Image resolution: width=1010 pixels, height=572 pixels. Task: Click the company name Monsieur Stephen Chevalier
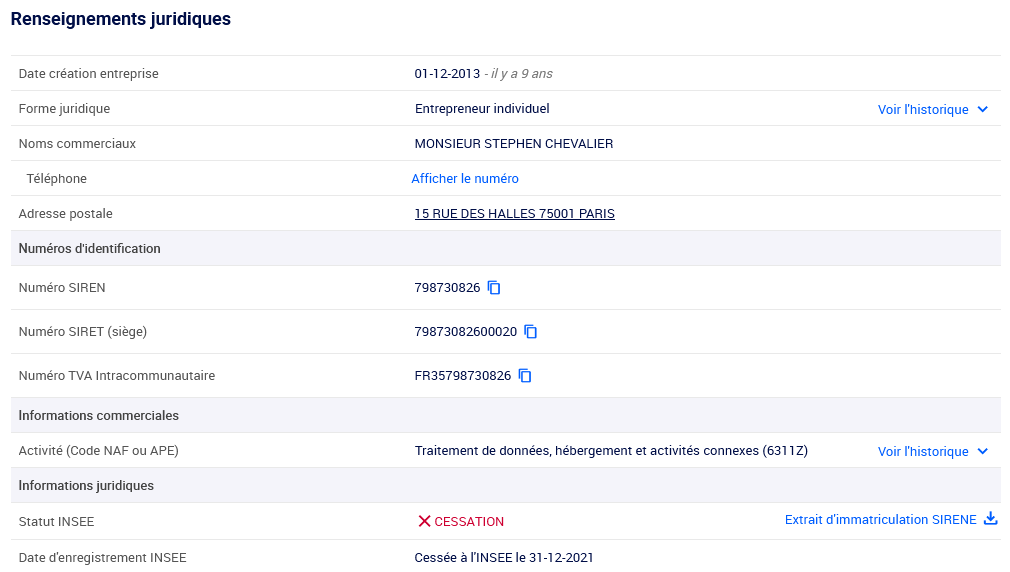coord(513,144)
